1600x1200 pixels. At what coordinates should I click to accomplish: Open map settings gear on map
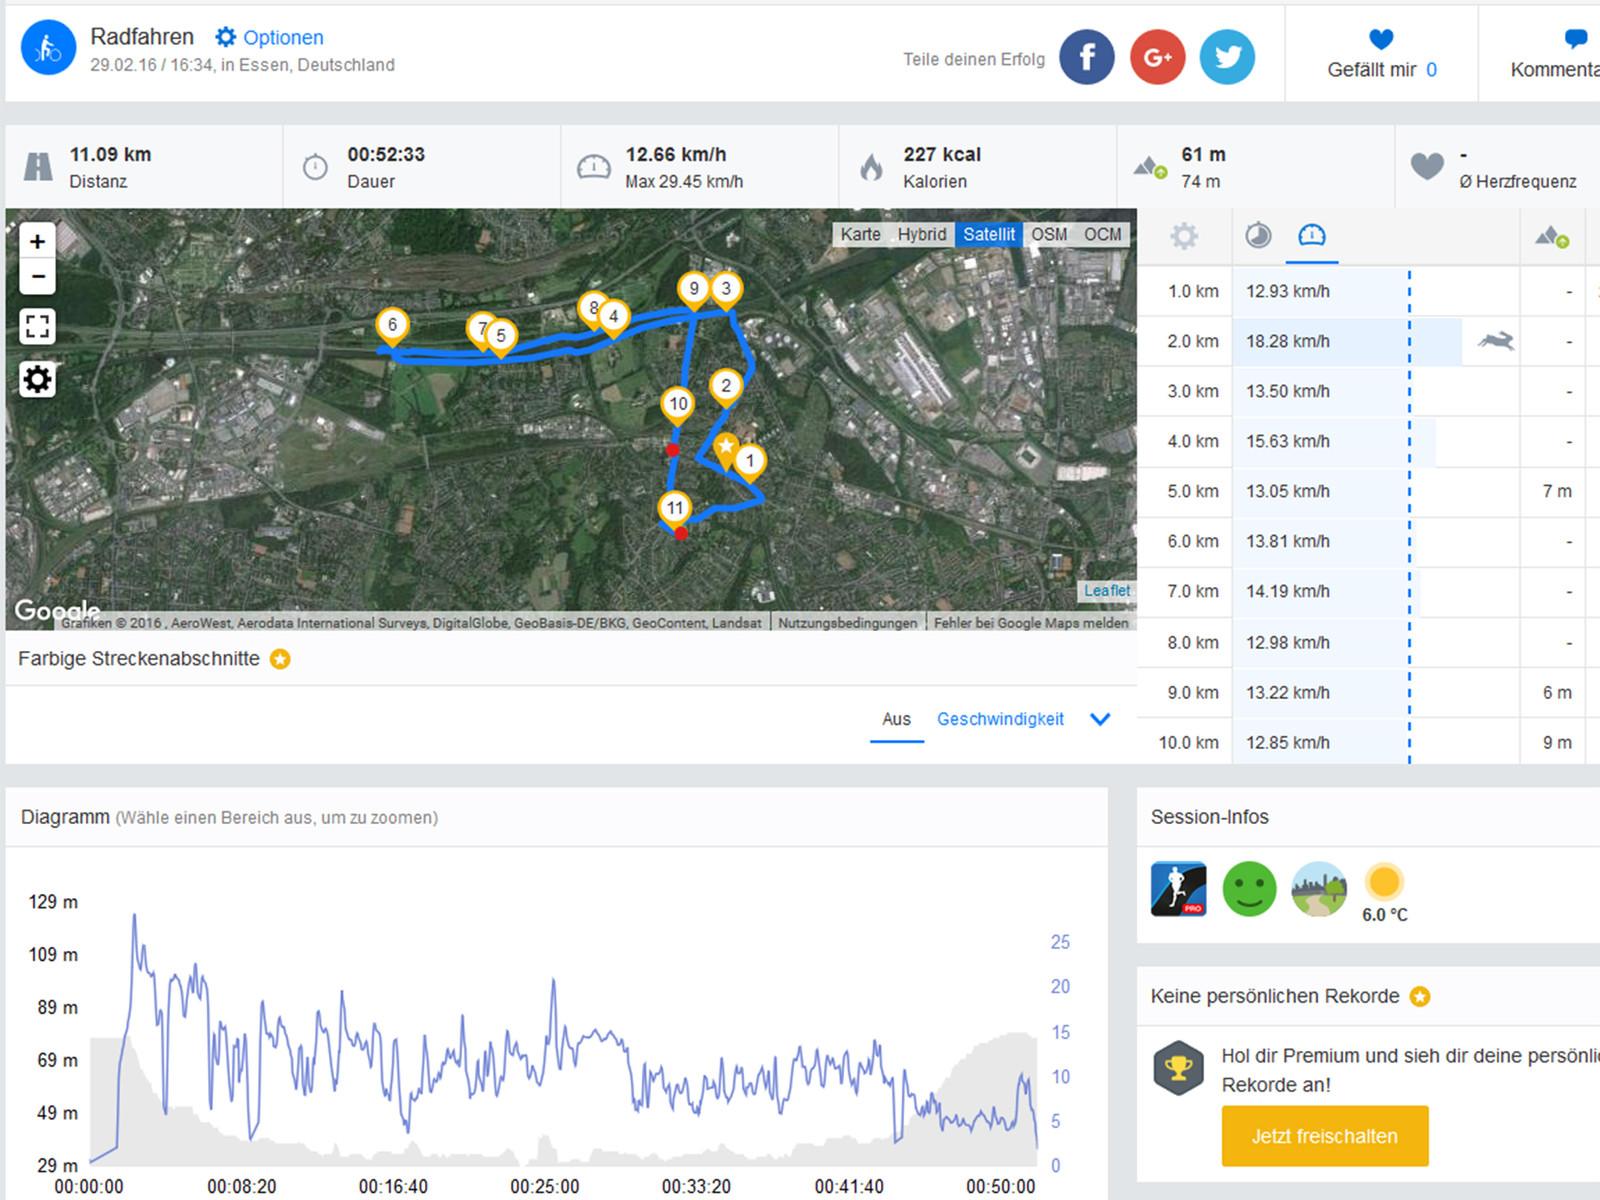tap(37, 380)
